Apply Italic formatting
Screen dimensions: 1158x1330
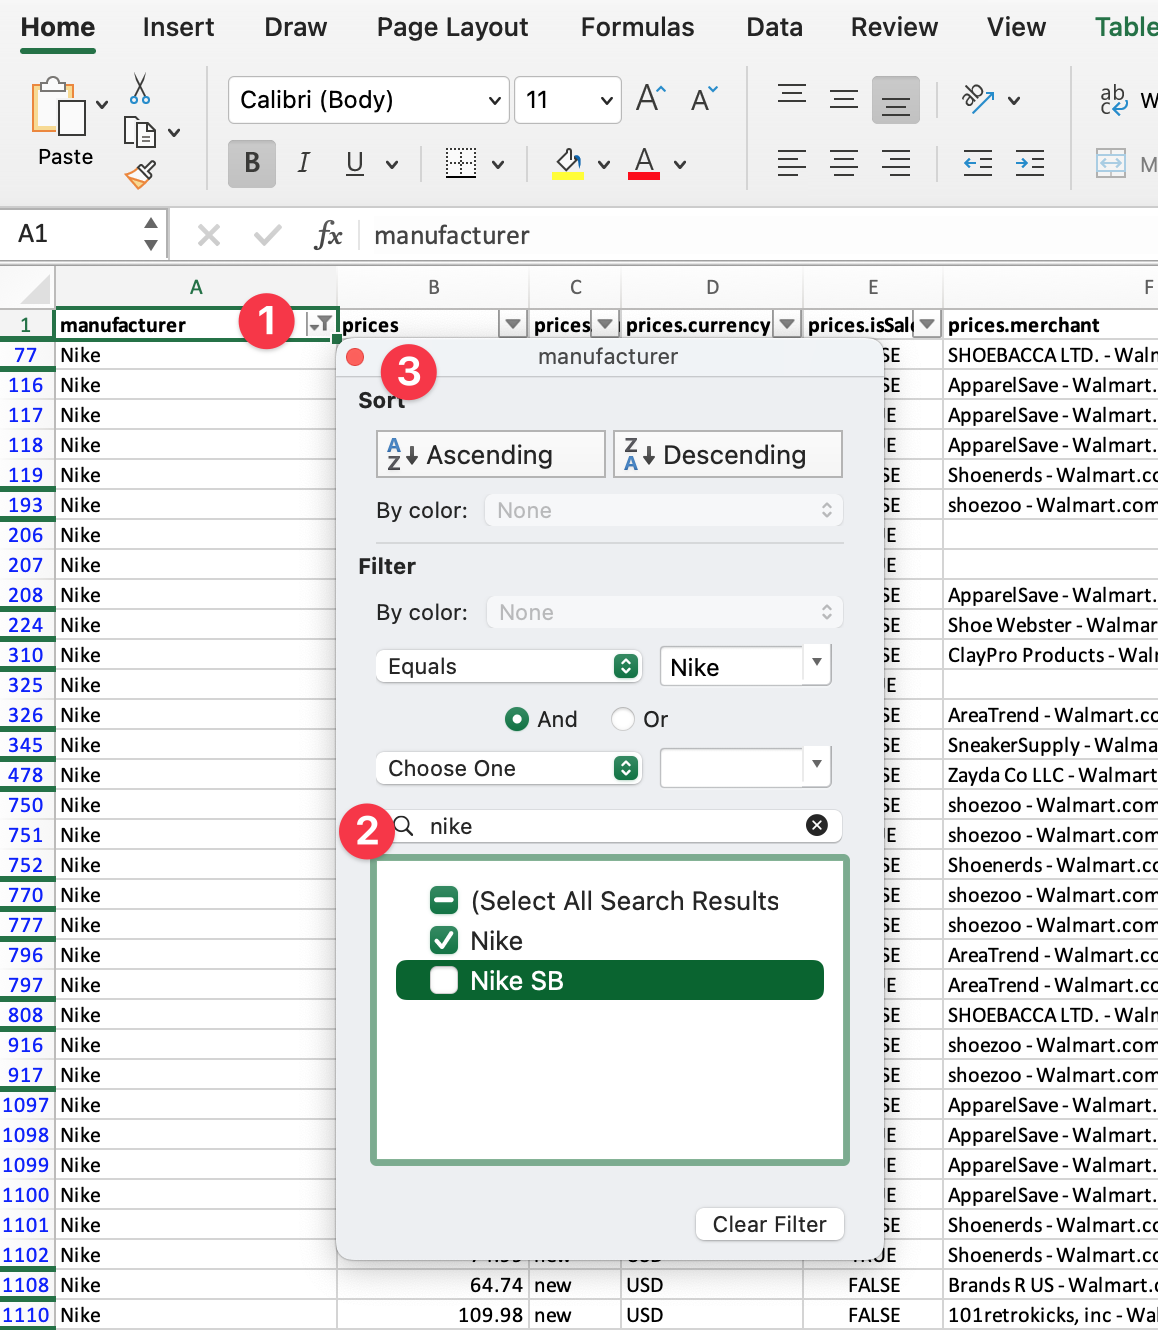[304, 163]
